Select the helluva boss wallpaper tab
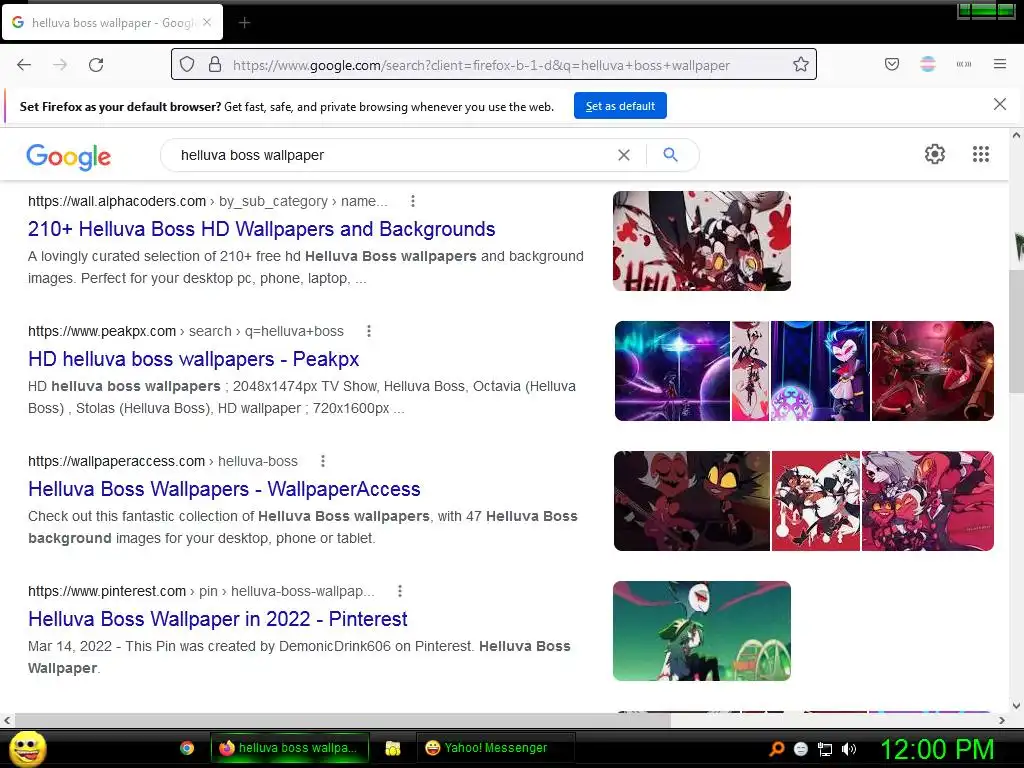This screenshot has width=1024, height=768. [112, 23]
